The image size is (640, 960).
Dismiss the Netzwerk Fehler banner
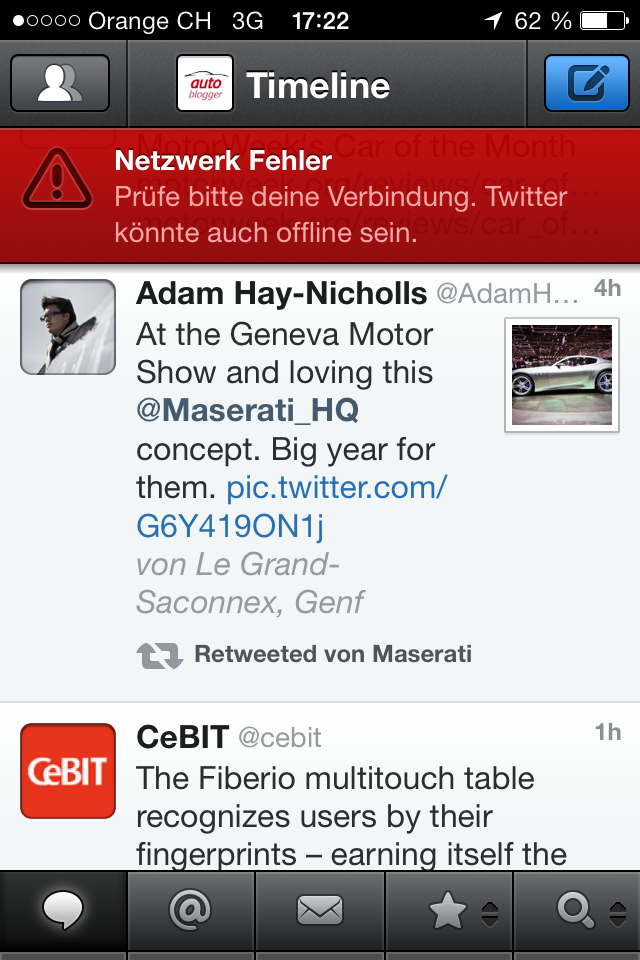click(x=320, y=193)
